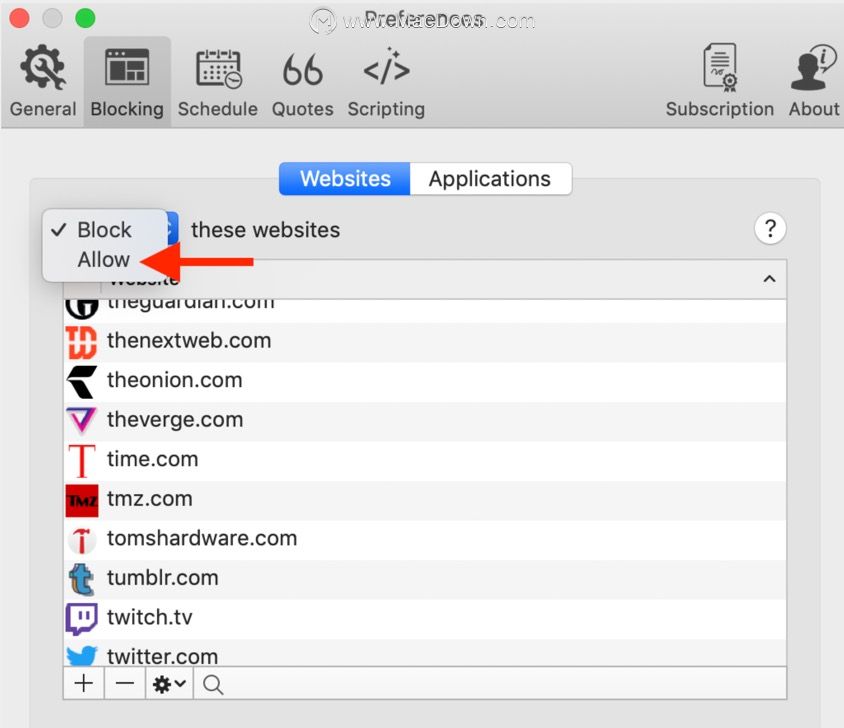
Task: Open the General preferences pane
Action: [43, 82]
